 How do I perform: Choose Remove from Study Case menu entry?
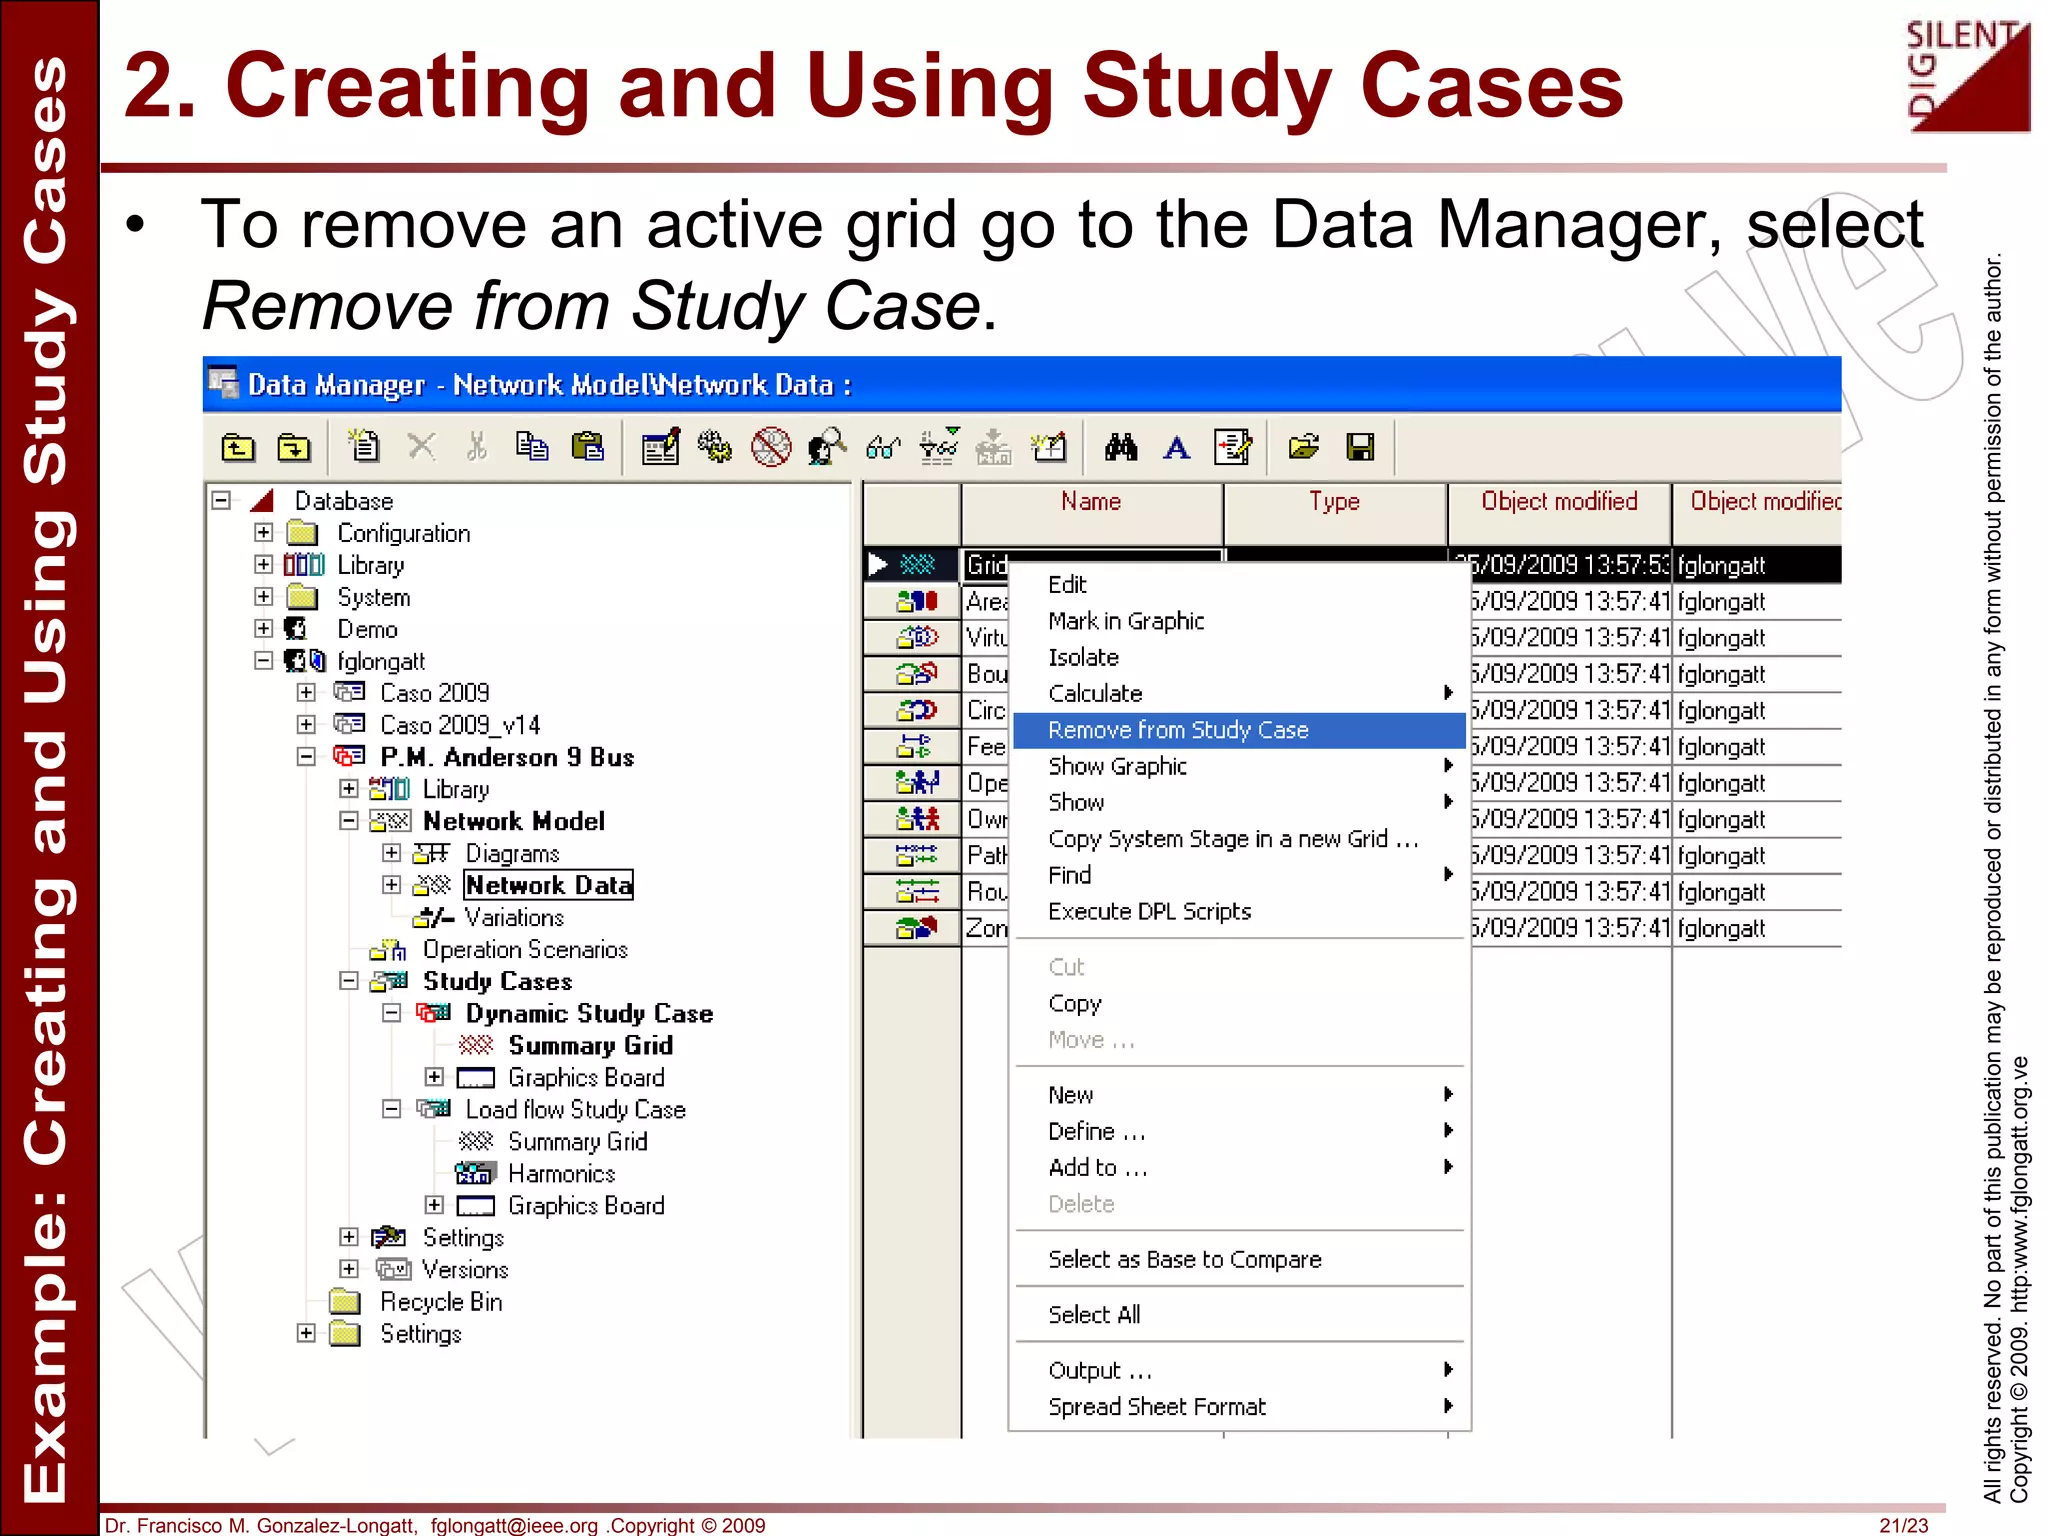coord(1178,730)
